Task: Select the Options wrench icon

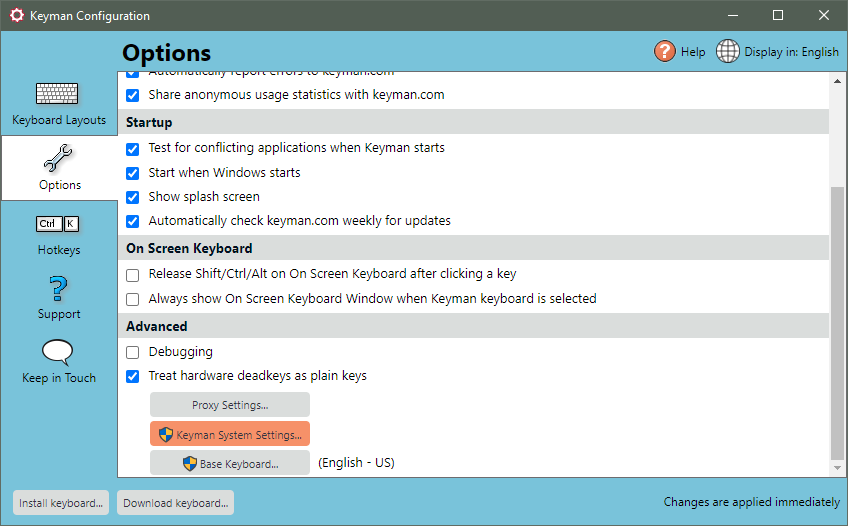Action: click(x=58, y=158)
